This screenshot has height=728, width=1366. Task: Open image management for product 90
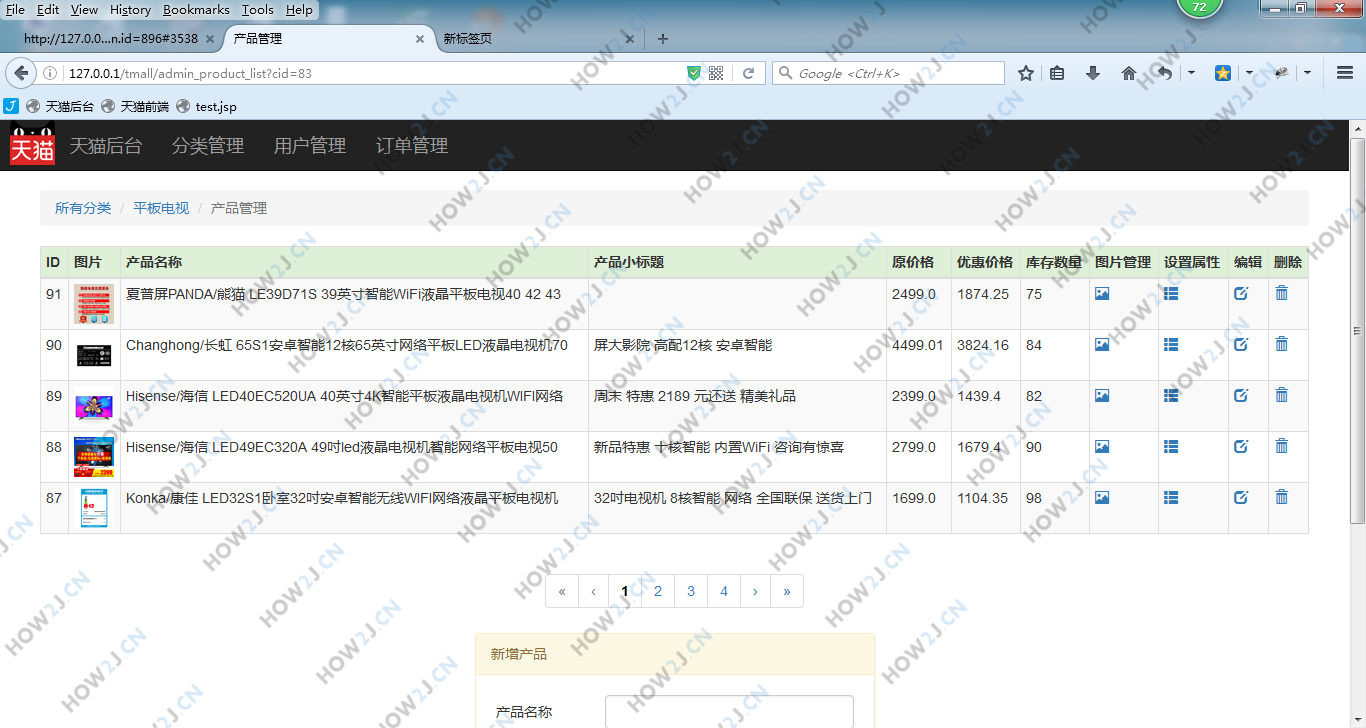tap(1102, 345)
